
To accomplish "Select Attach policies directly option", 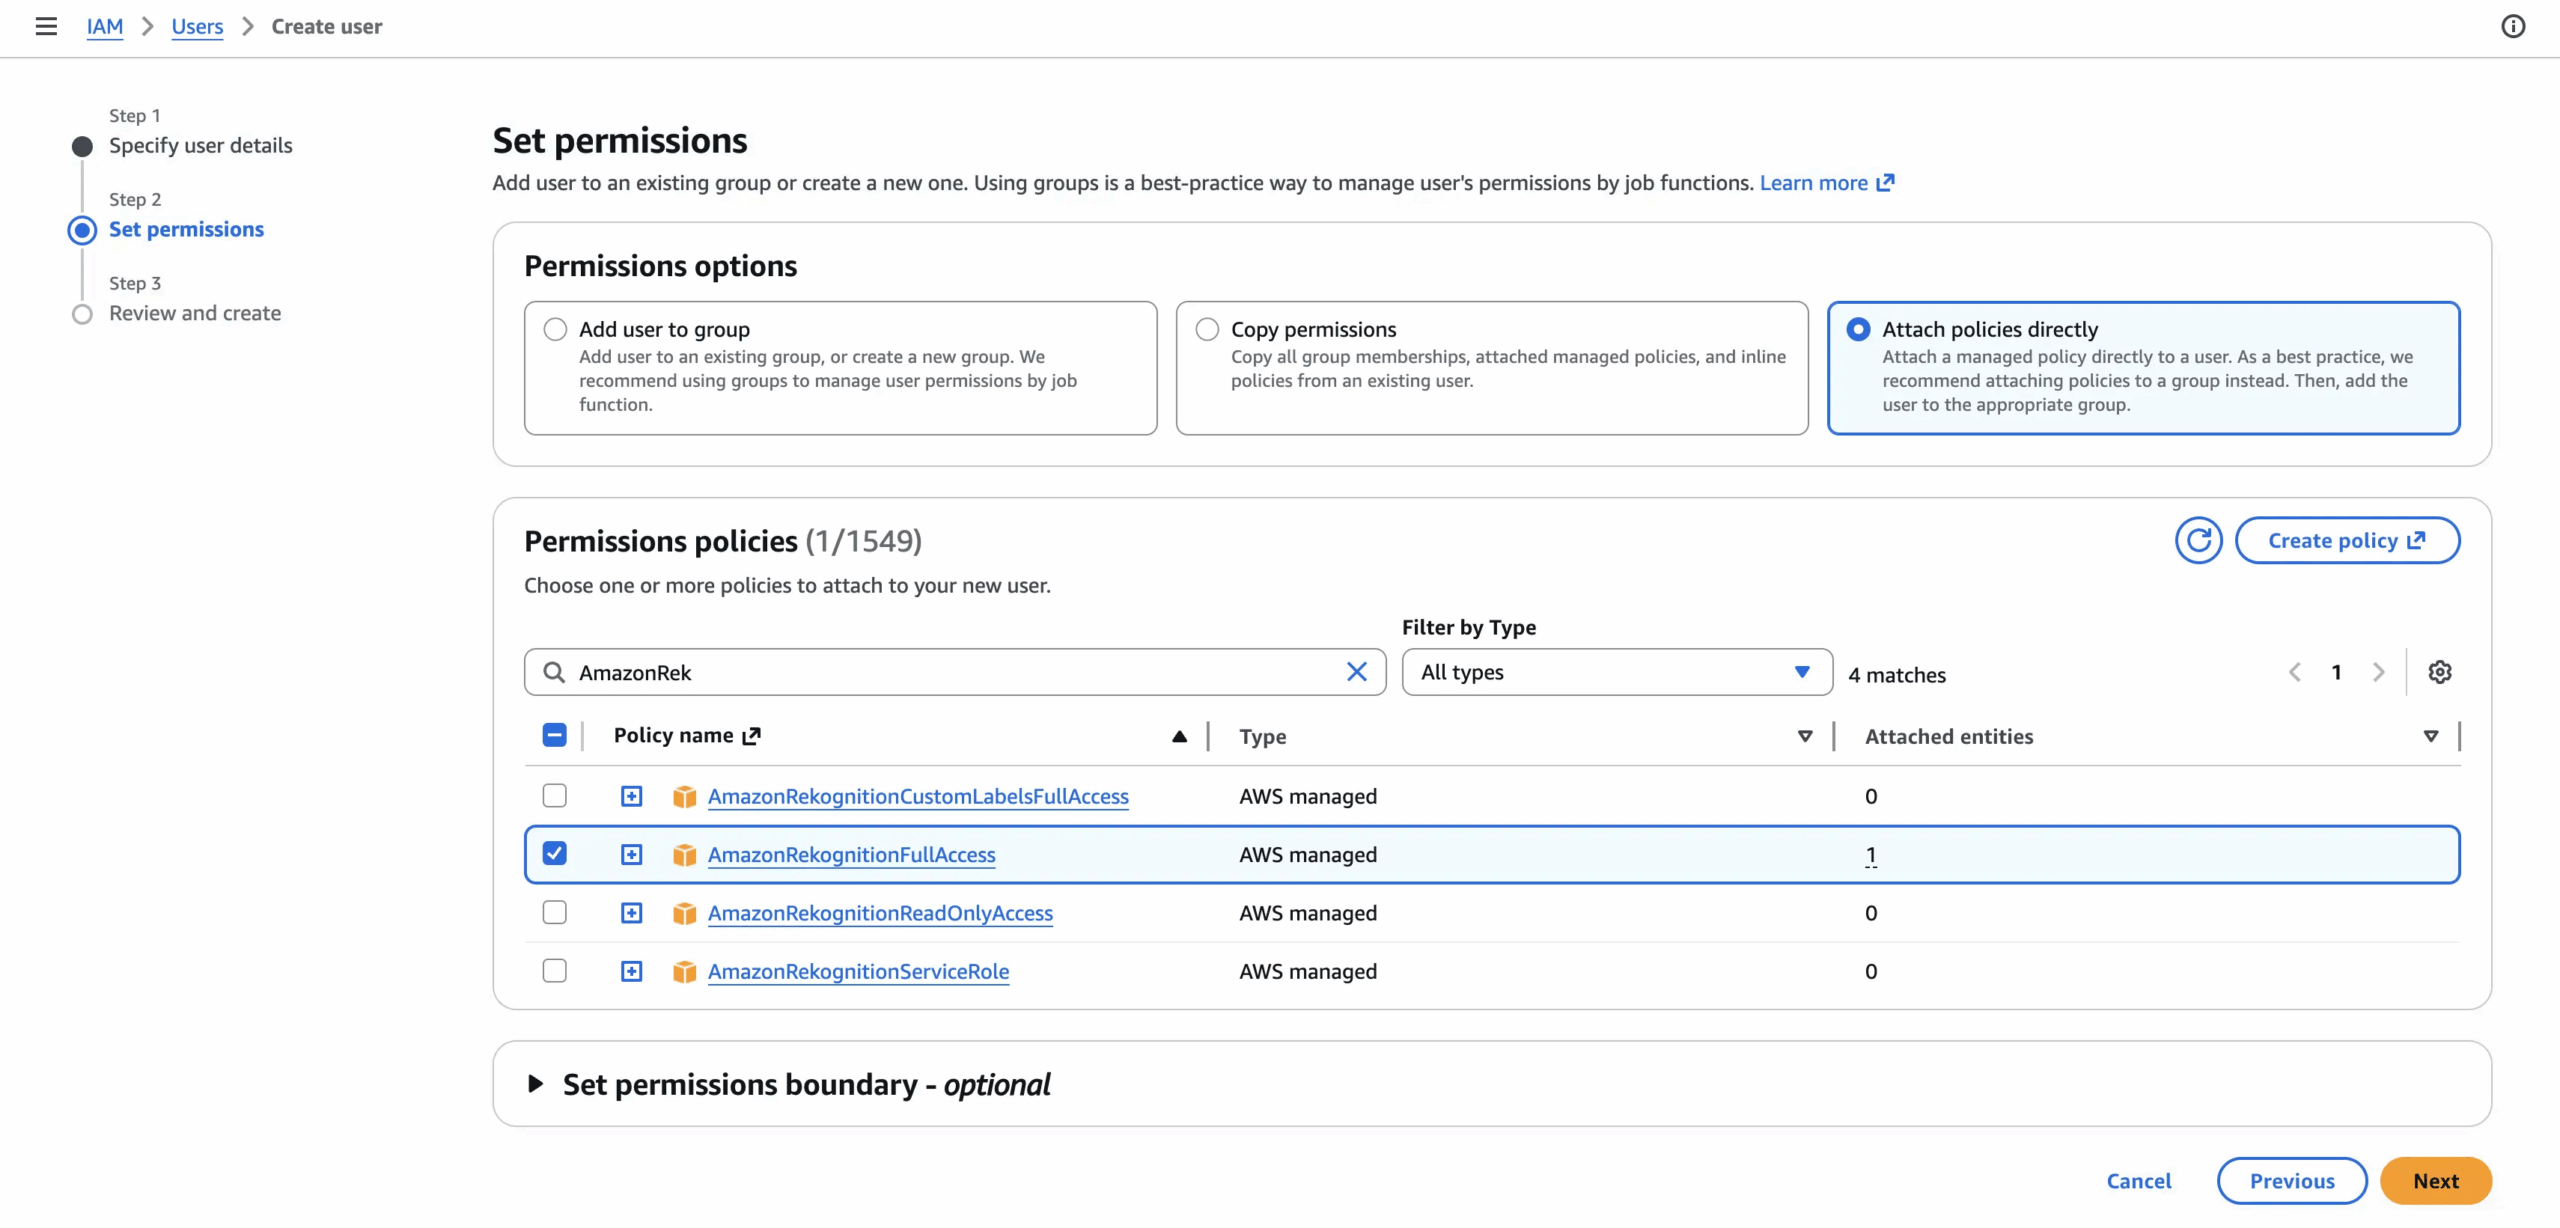I will [x=1858, y=329].
